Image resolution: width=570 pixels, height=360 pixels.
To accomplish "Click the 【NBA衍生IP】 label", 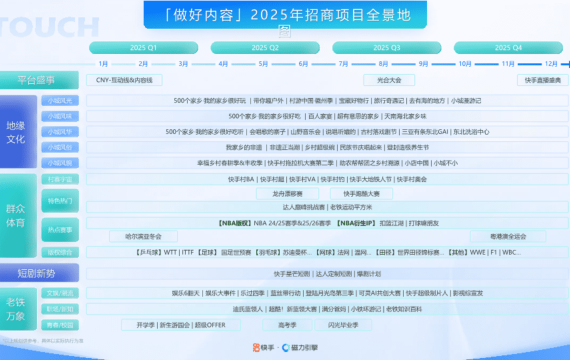I will [x=356, y=223].
